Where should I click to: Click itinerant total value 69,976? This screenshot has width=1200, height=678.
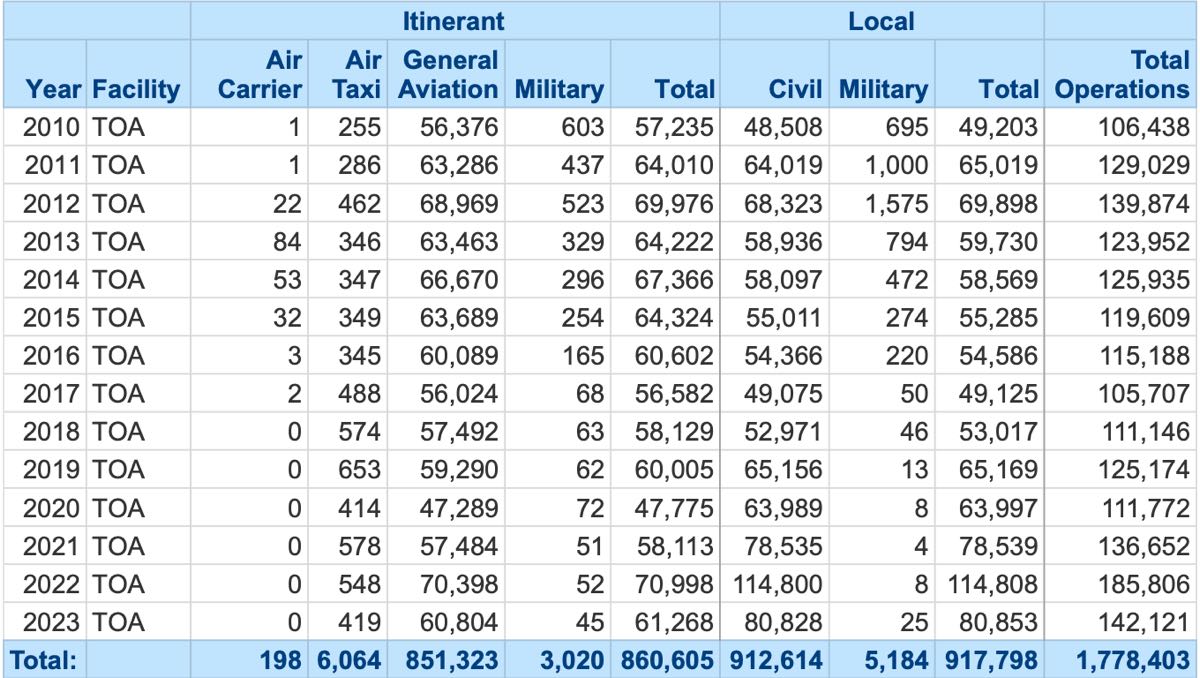click(x=677, y=202)
